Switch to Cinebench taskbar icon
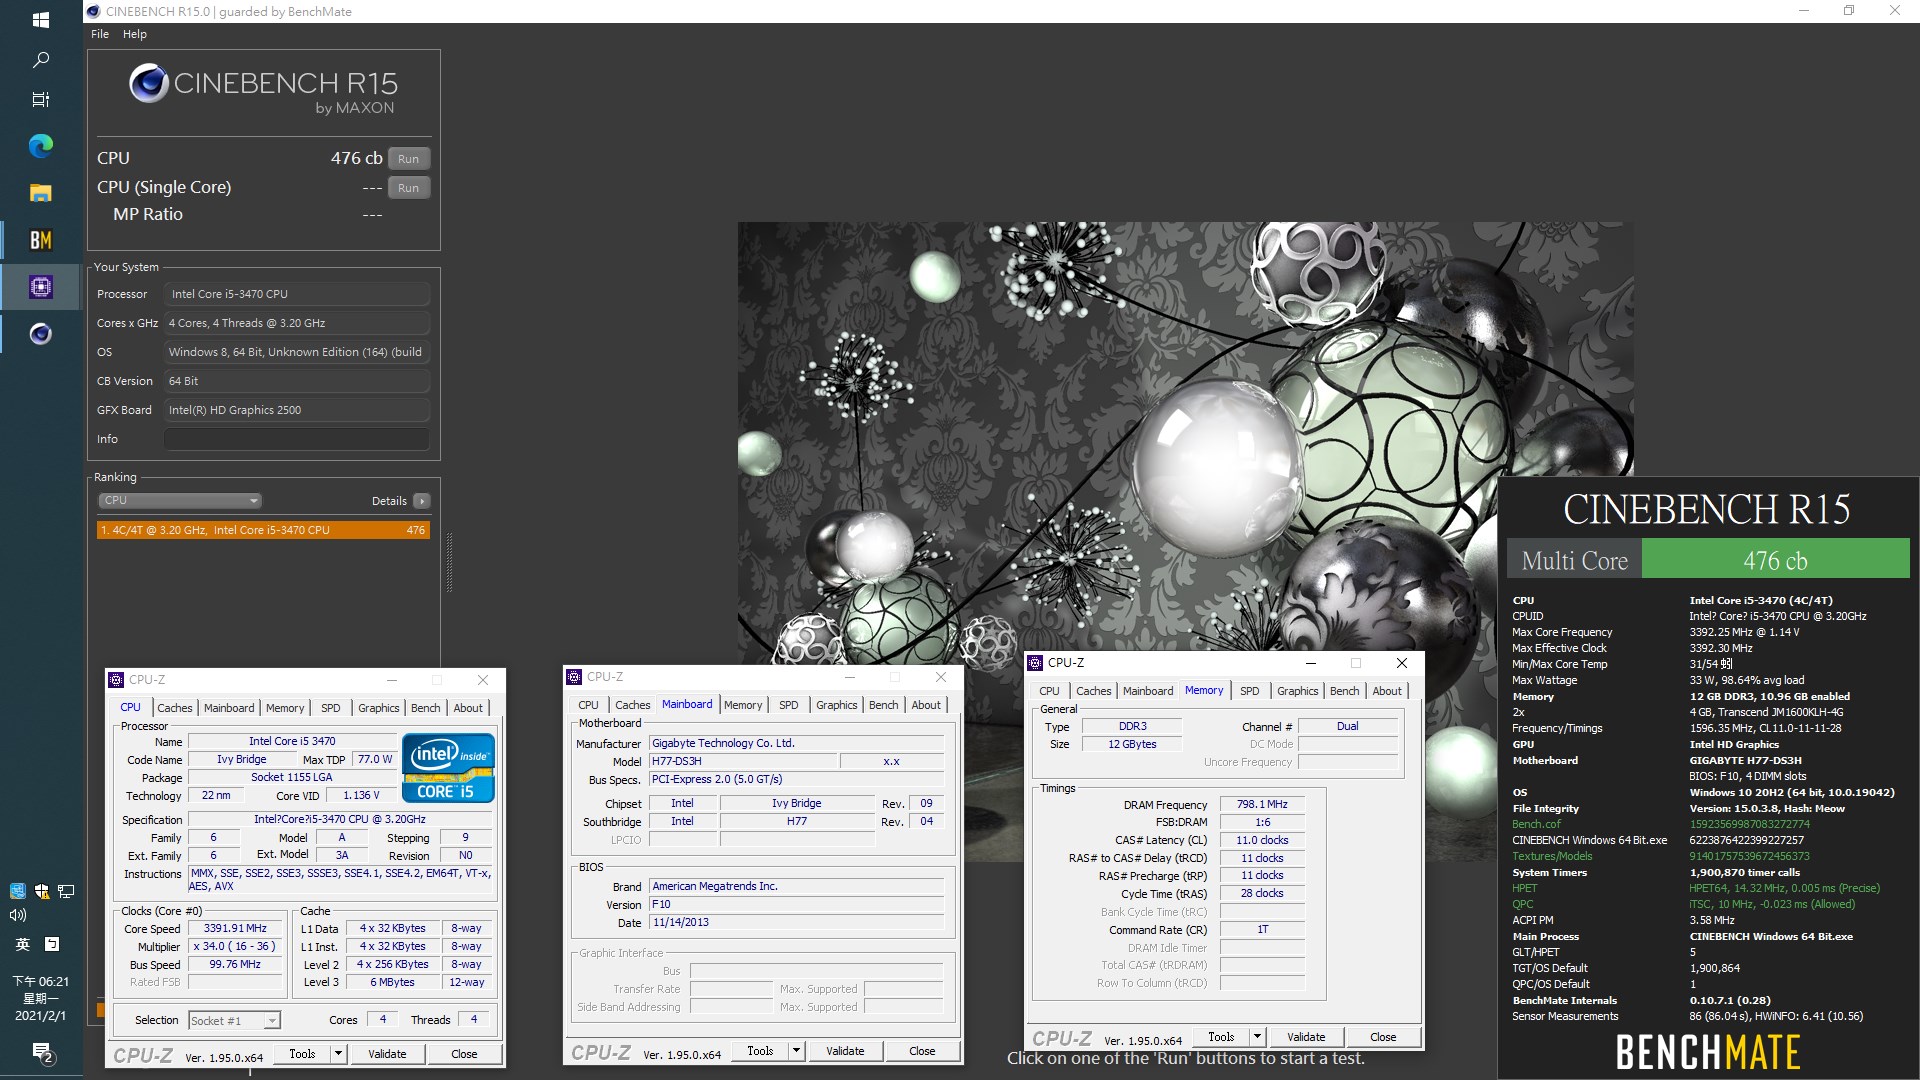 point(41,334)
